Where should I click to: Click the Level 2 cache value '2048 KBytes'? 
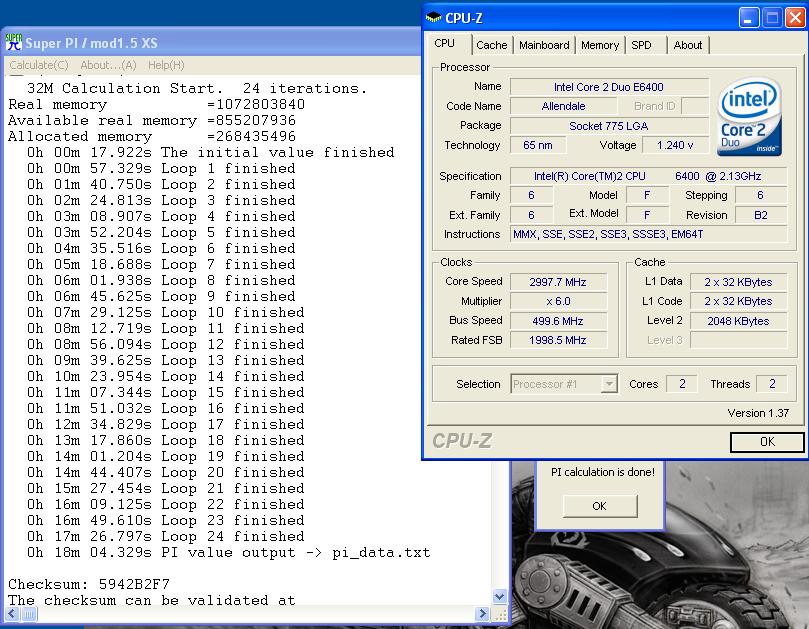tap(738, 321)
